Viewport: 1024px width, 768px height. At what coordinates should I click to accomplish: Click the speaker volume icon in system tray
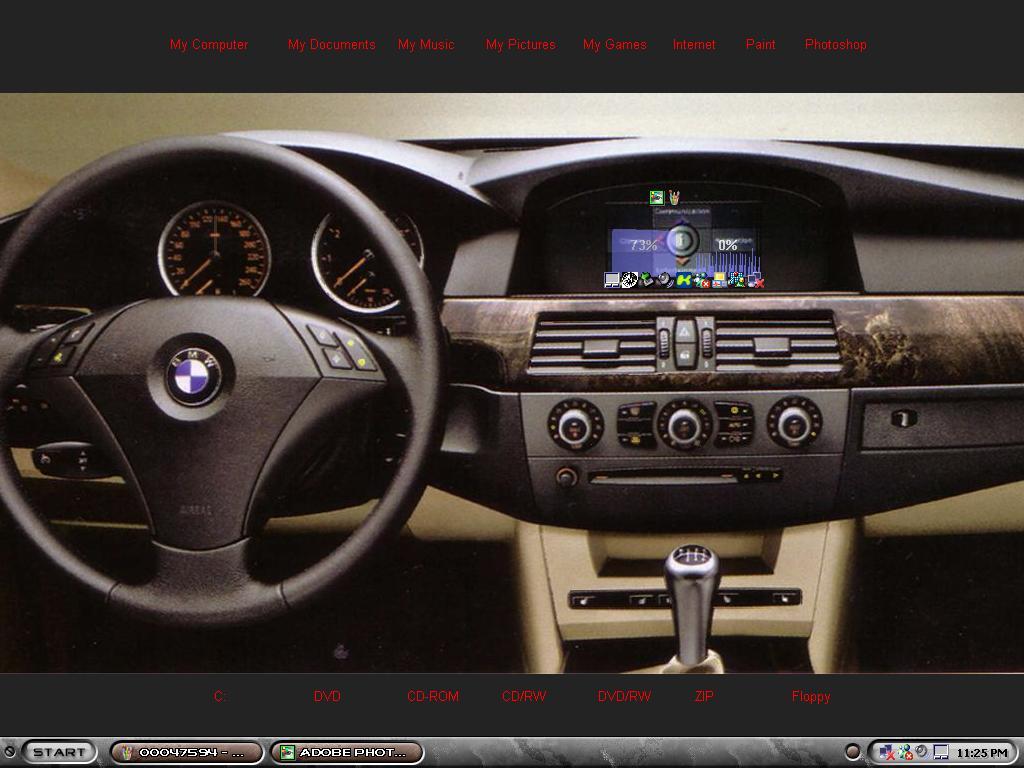[x=921, y=751]
